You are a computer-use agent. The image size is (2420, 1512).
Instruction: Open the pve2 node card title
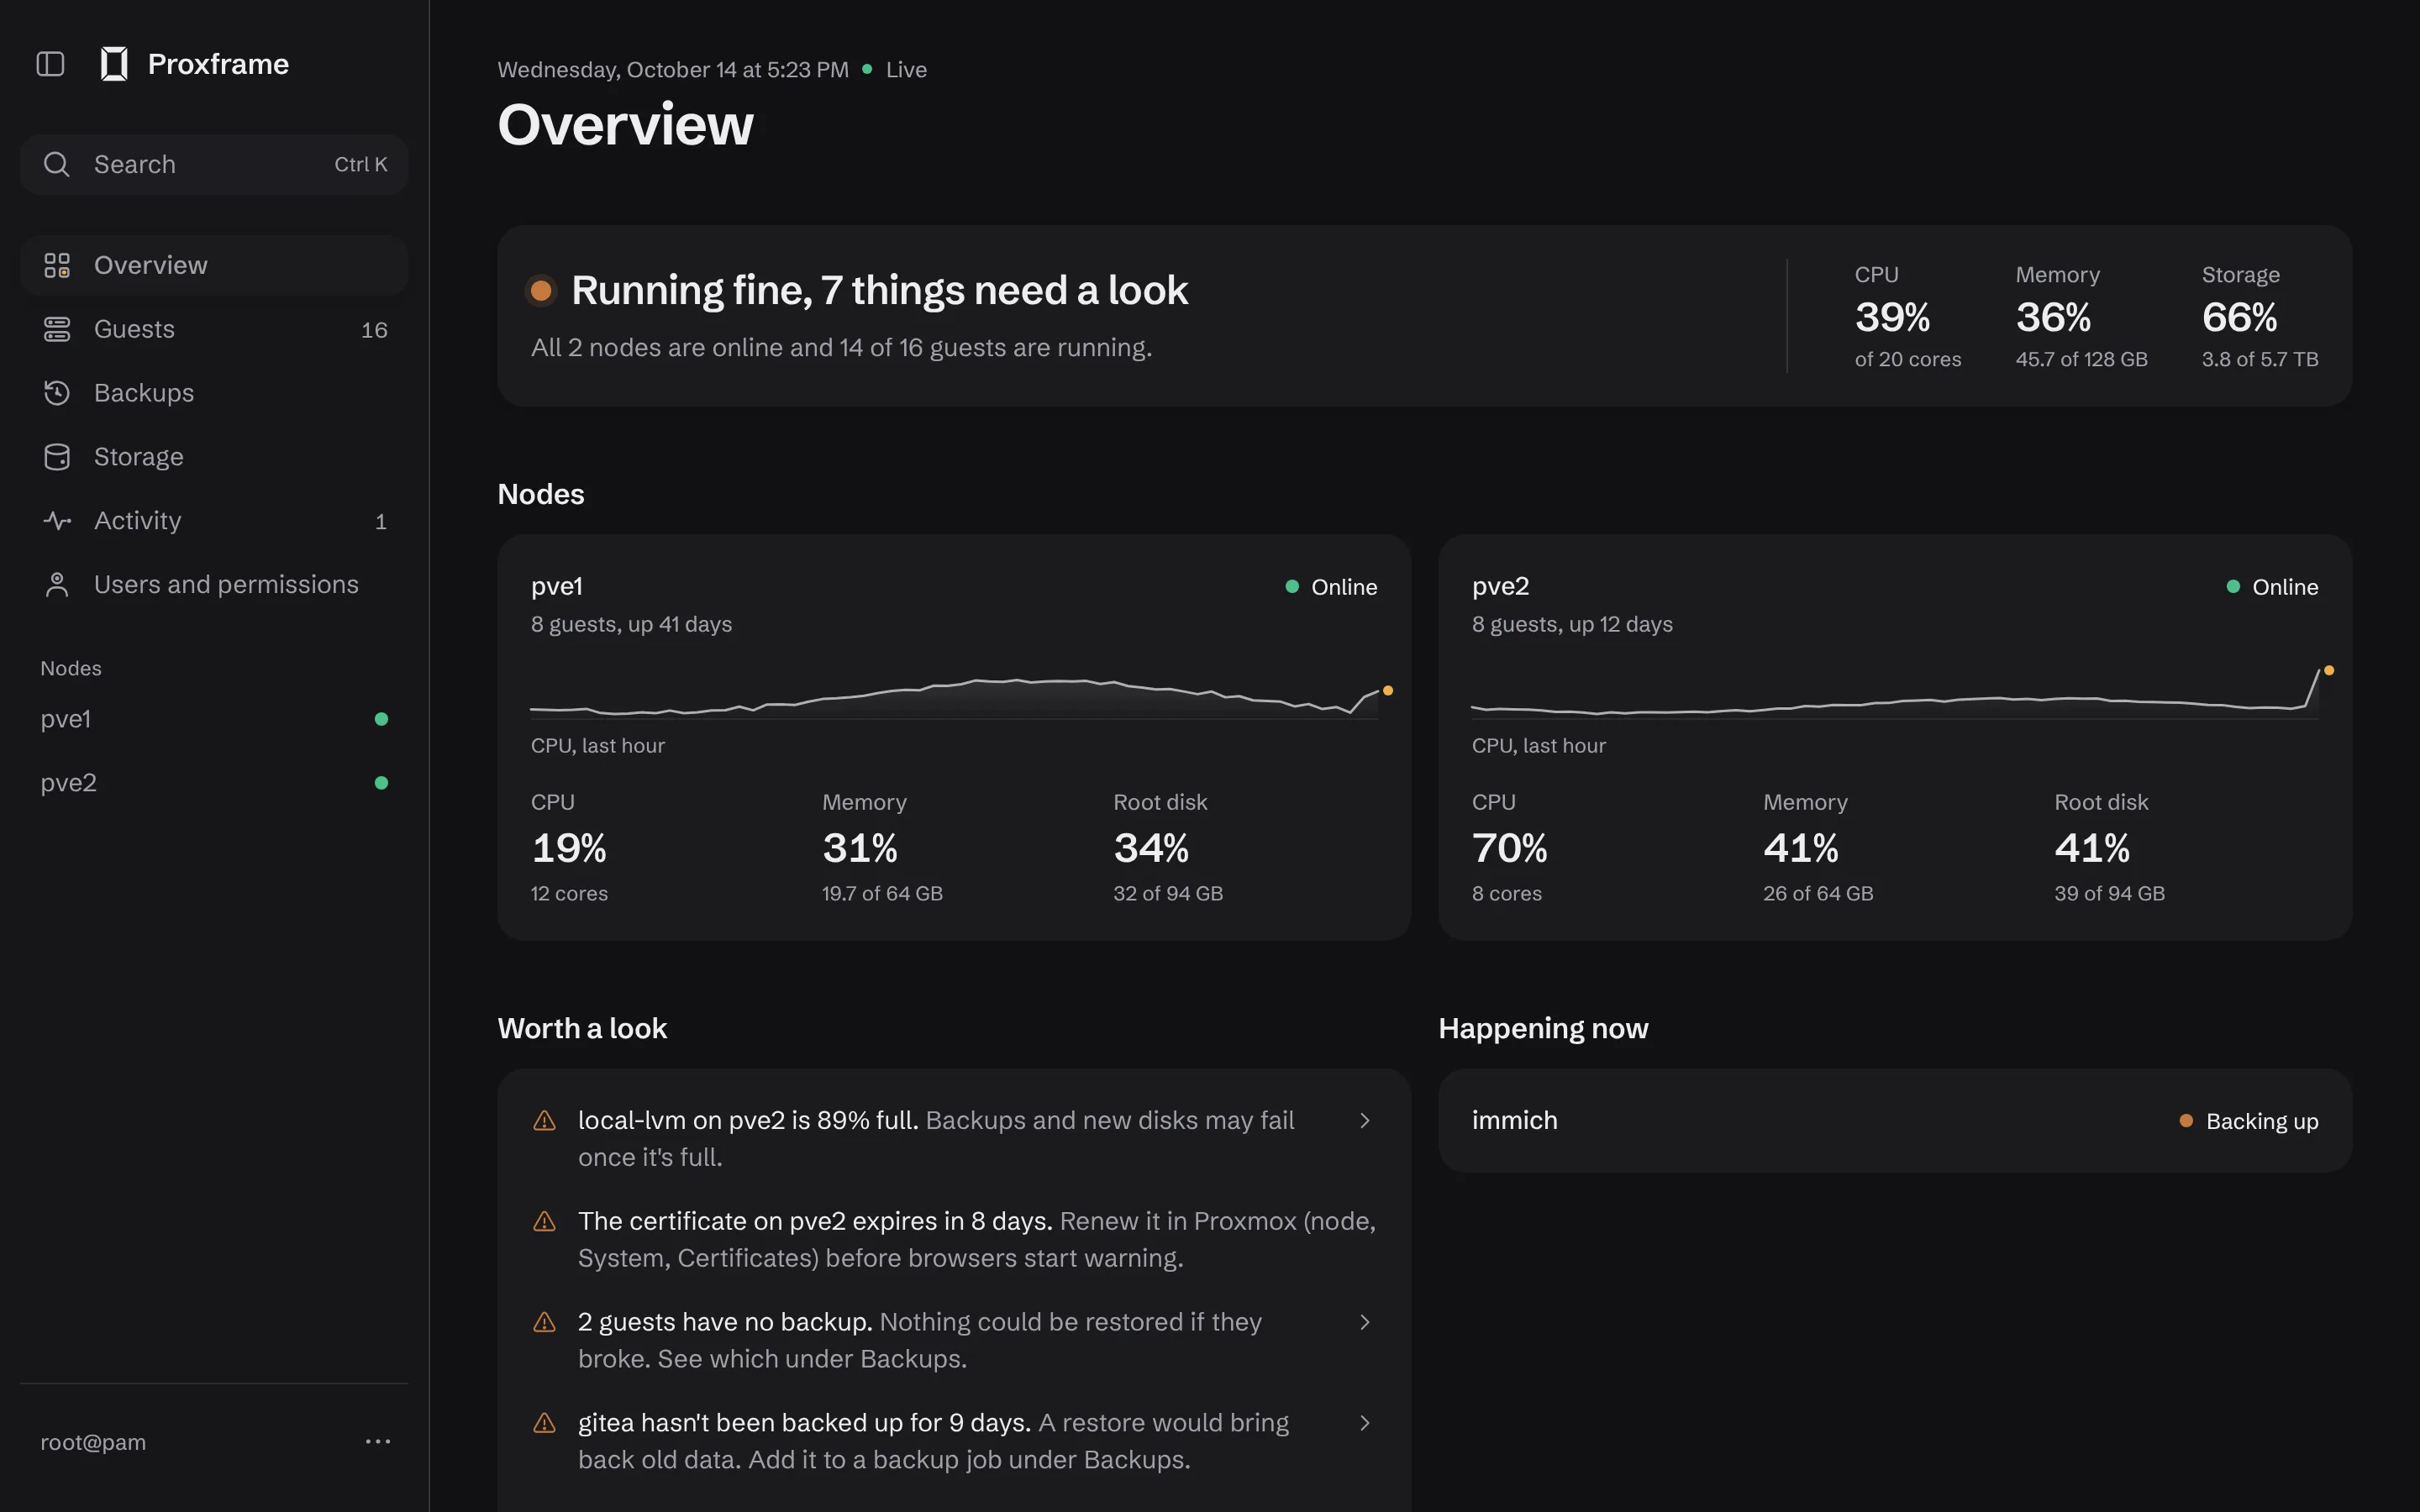pos(1500,587)
